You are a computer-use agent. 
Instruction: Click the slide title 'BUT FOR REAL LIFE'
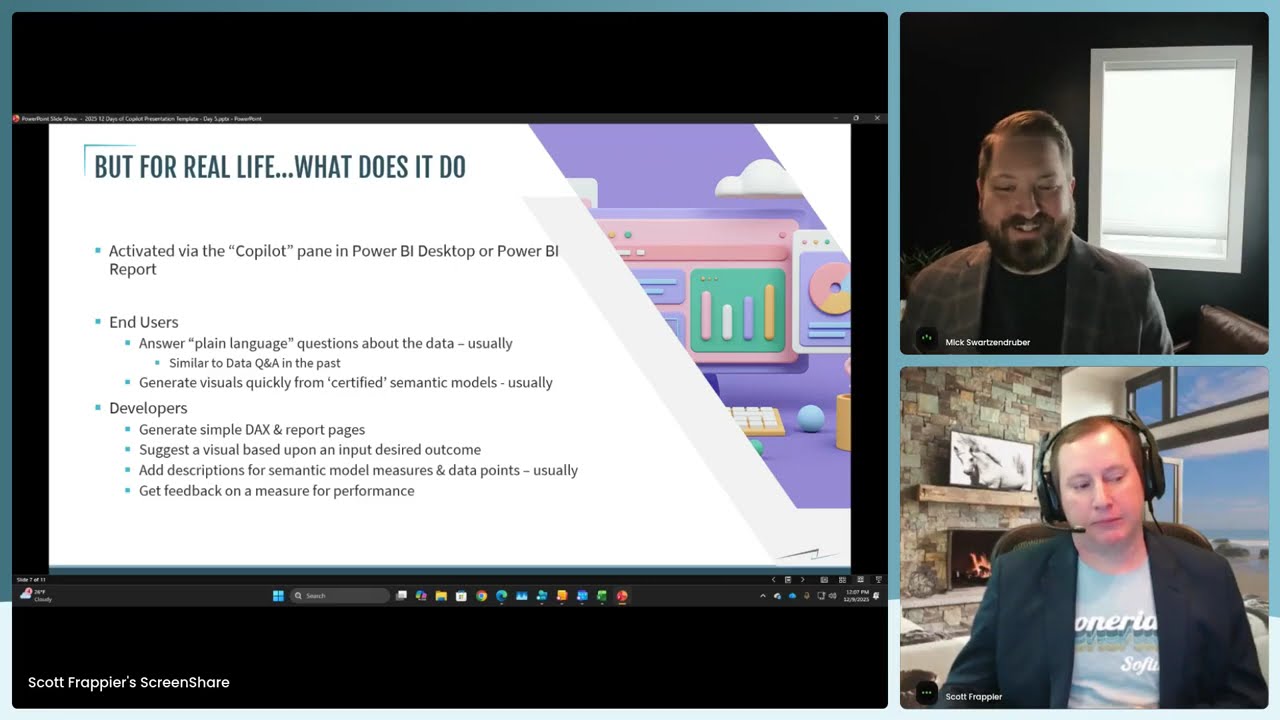coord(280,167)
